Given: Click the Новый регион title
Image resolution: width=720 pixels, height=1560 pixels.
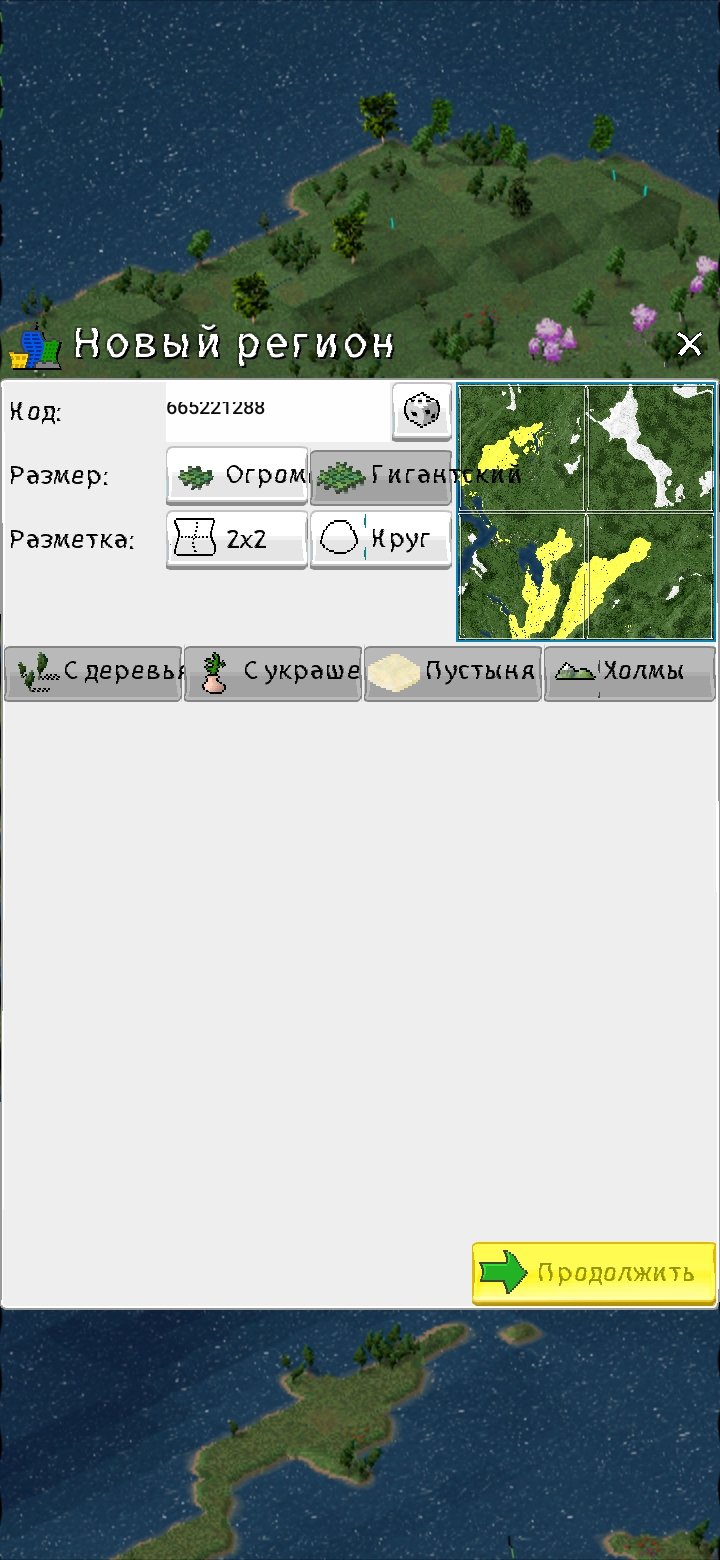Looking at the screenshot, I should tap(234, 346).
